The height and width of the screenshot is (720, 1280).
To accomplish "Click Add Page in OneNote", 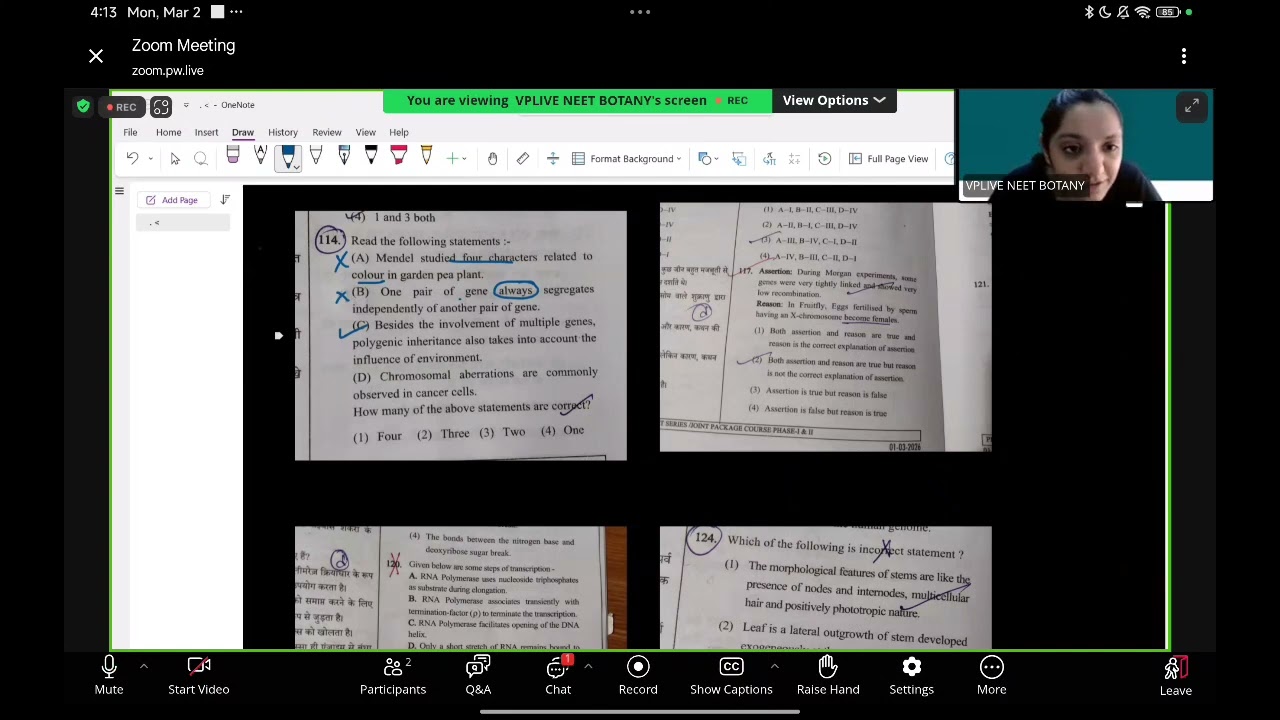I will (x=172, y=200).
